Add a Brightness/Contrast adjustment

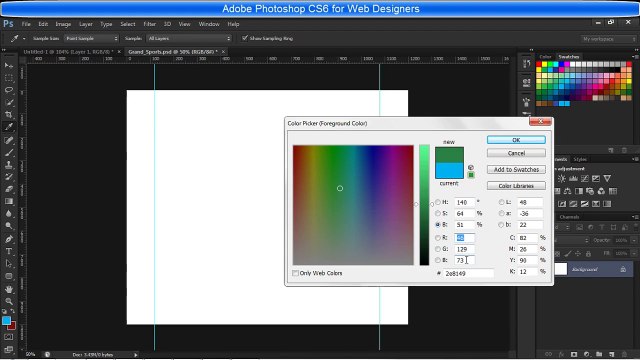click(x=562, y=178)
